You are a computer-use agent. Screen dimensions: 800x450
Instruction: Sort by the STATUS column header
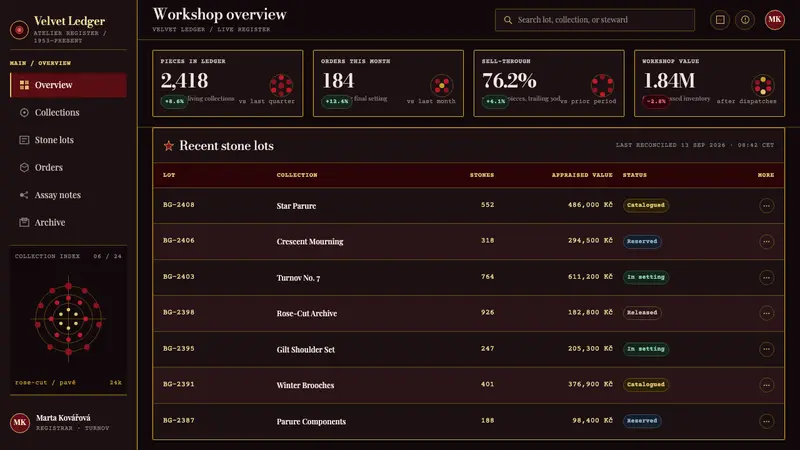click(x=635, y=175)
